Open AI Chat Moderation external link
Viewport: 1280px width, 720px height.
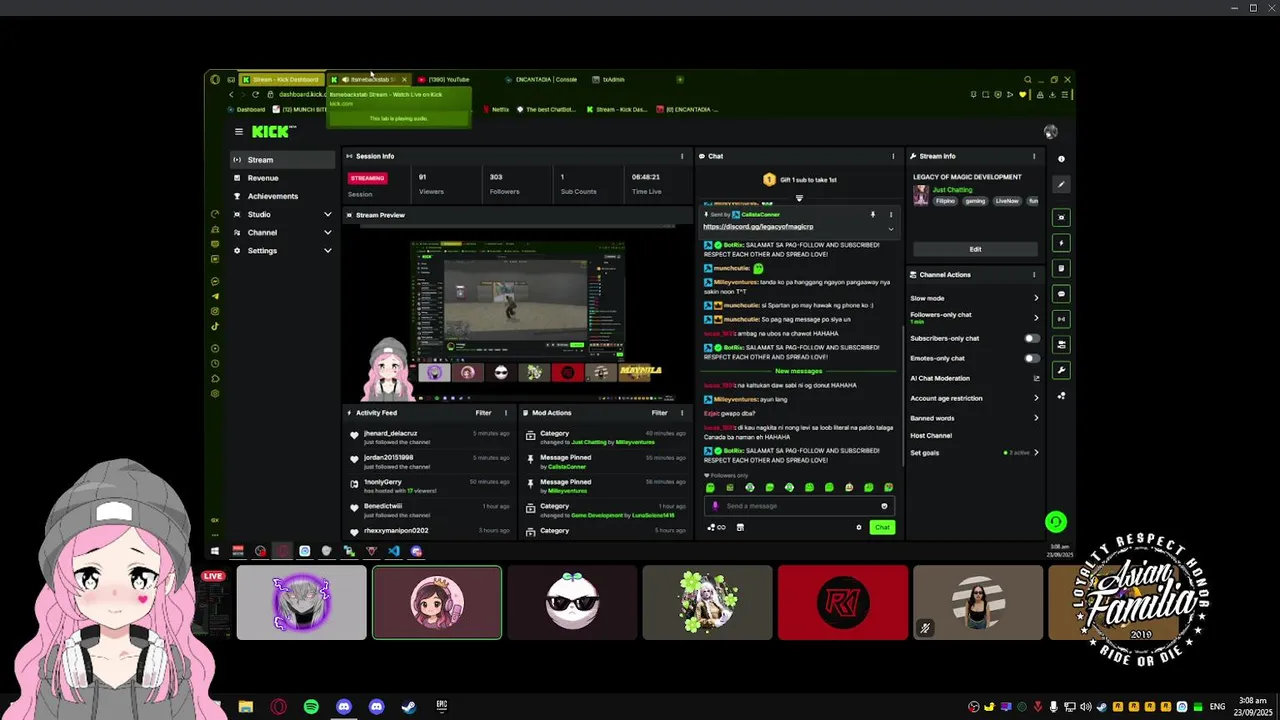[x=1036, y=378]
